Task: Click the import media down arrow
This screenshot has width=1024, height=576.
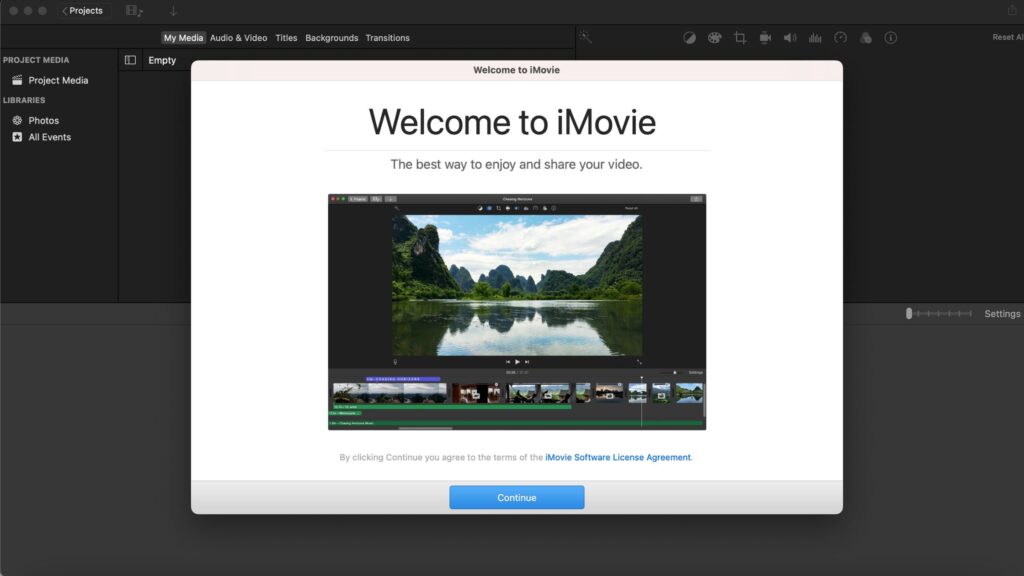Action: (x=173, y=10)
